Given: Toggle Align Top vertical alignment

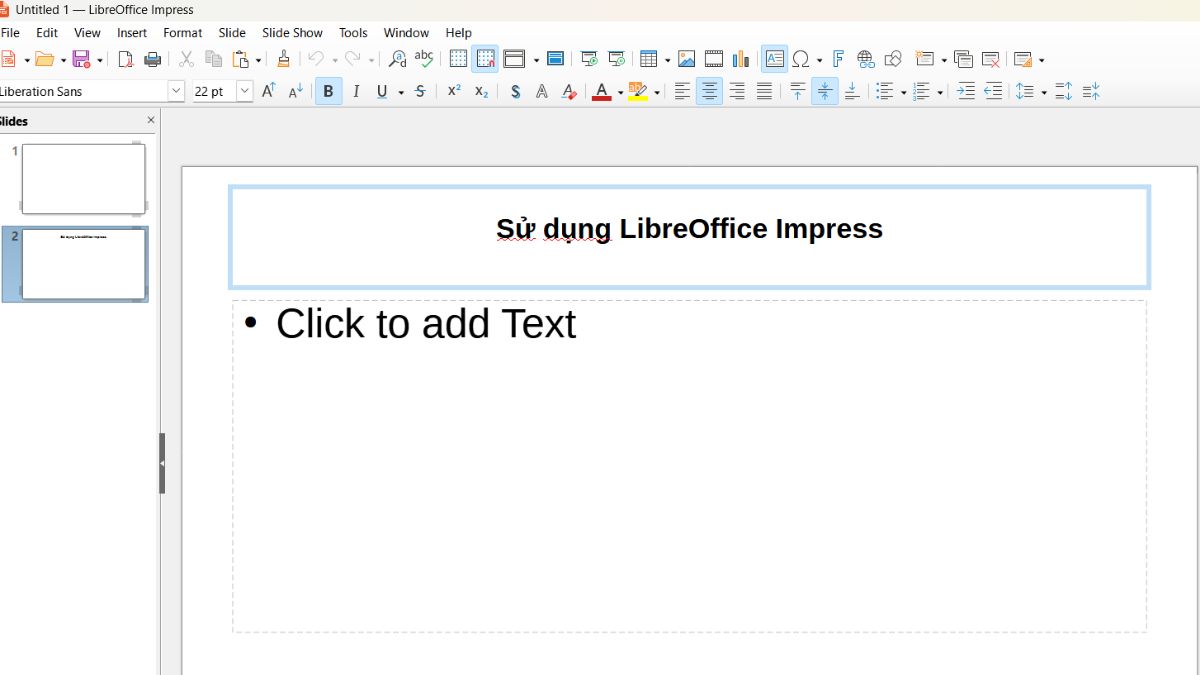Looking at the screenshot, I should [797, 91].
